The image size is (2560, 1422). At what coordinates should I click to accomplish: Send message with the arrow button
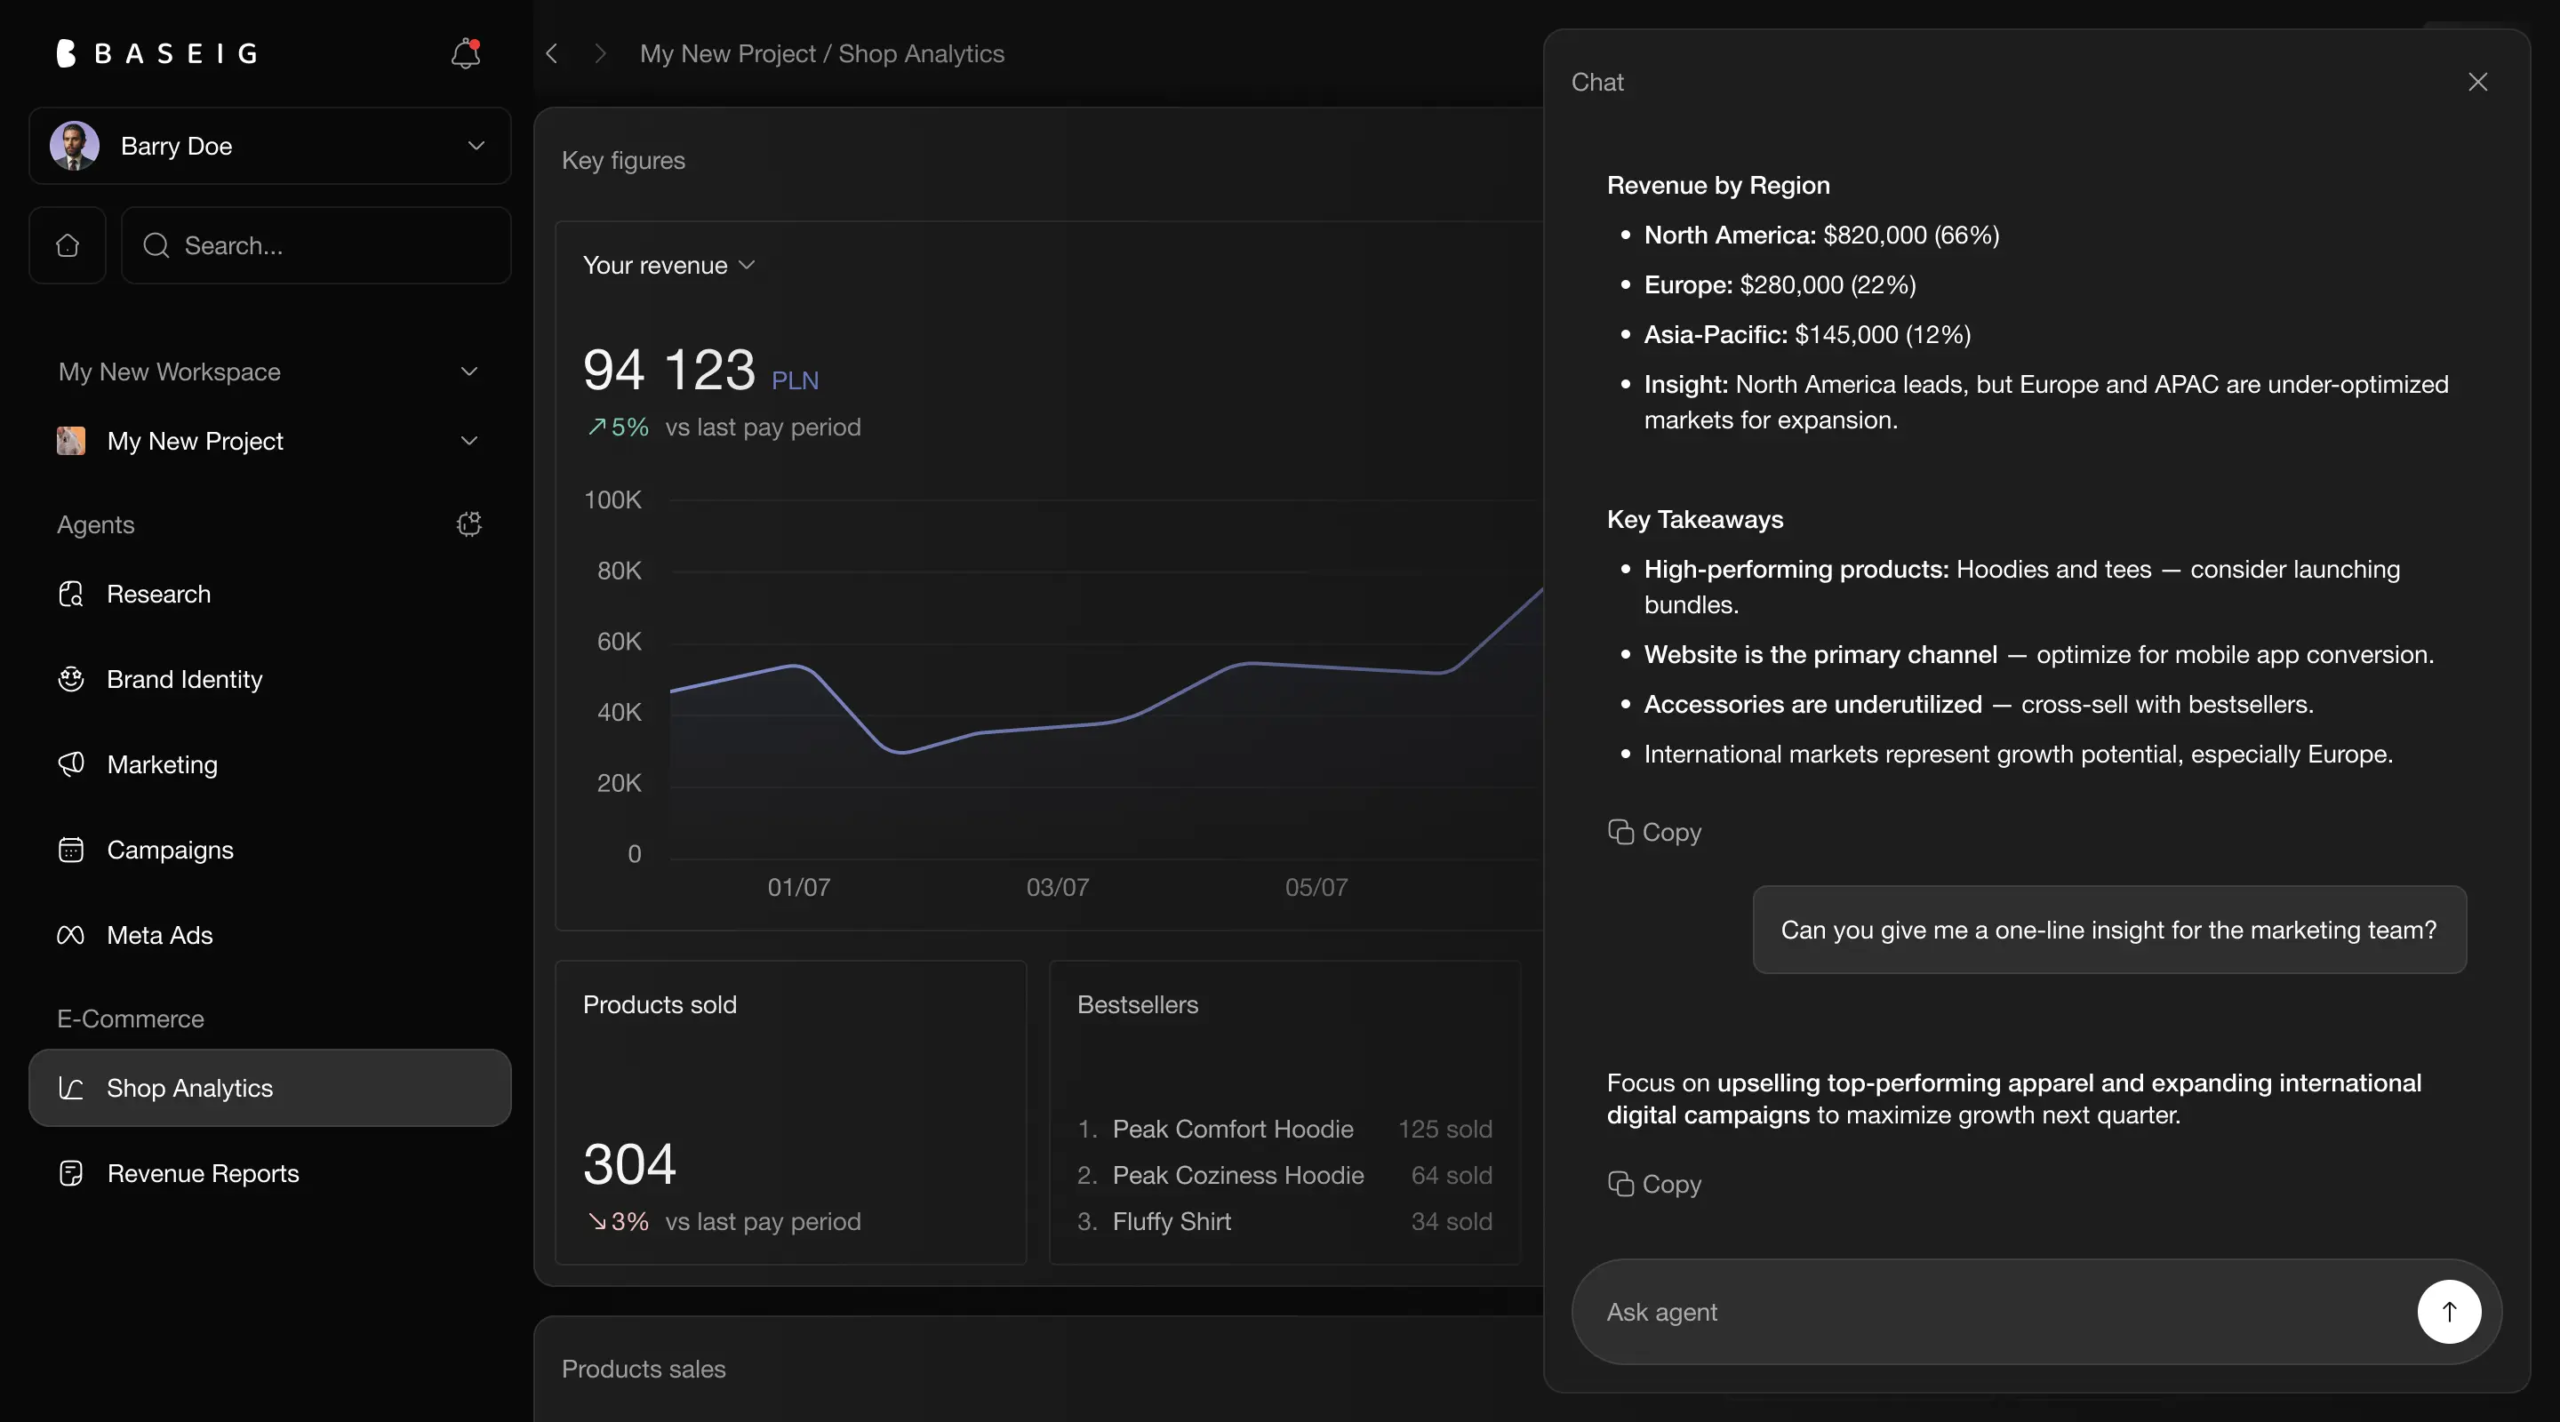coord(2448,1311)
